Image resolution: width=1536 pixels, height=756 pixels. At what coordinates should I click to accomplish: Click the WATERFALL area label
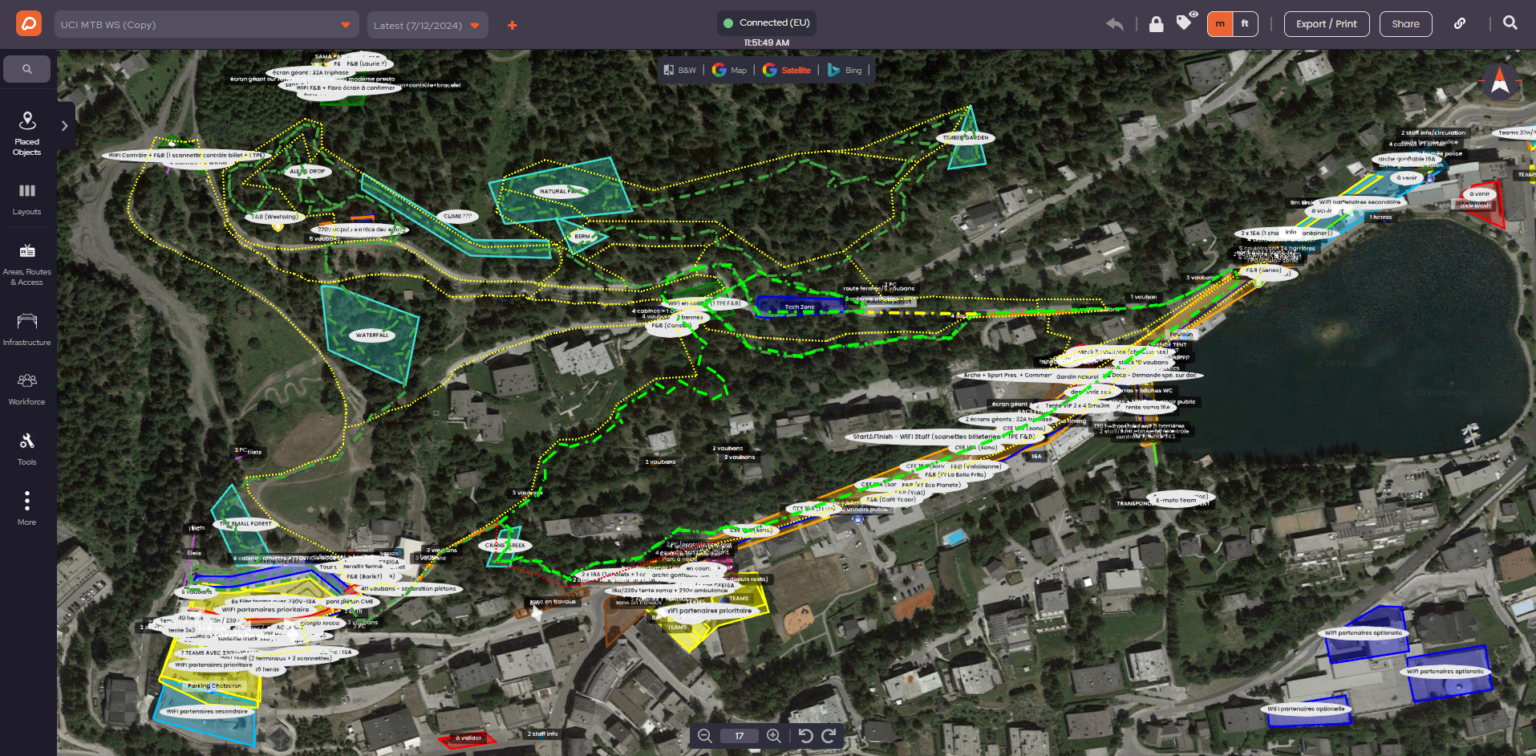(x=371, y=335)
